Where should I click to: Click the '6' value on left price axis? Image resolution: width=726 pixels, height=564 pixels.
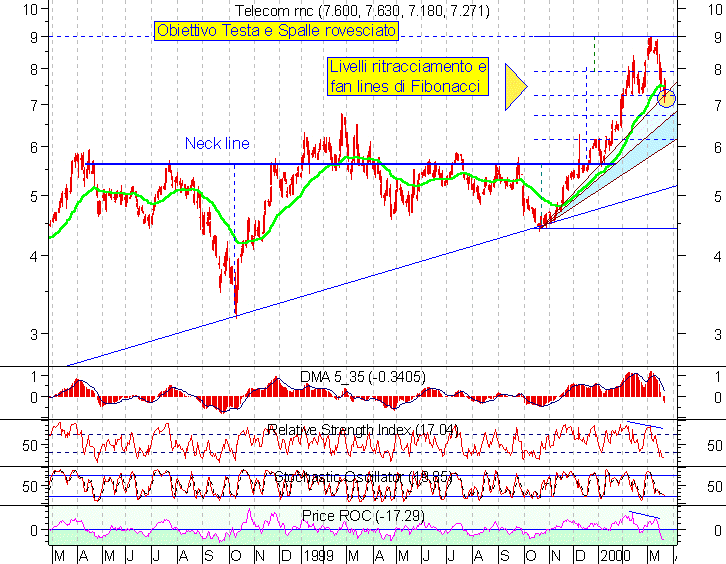(x=33, y=147)
